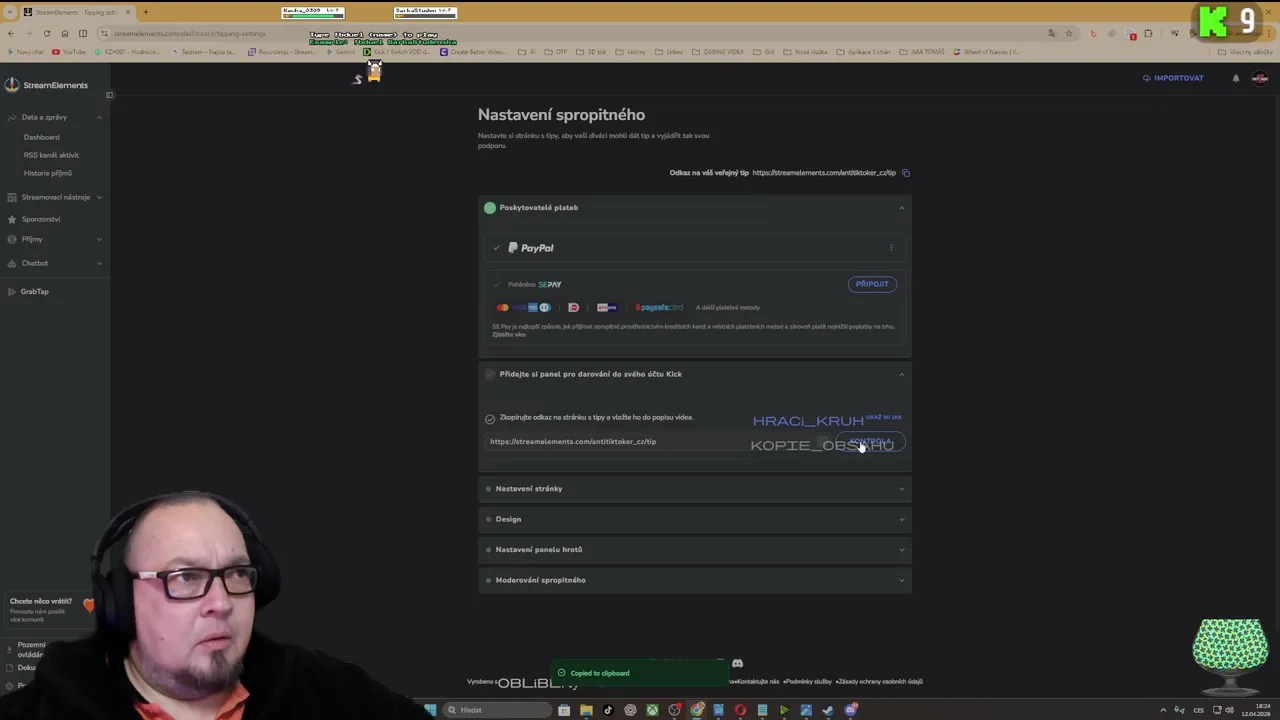The image size is (1280, 720).
Task: Open Wheel of Names bookmark
Action: click(988, 52)
